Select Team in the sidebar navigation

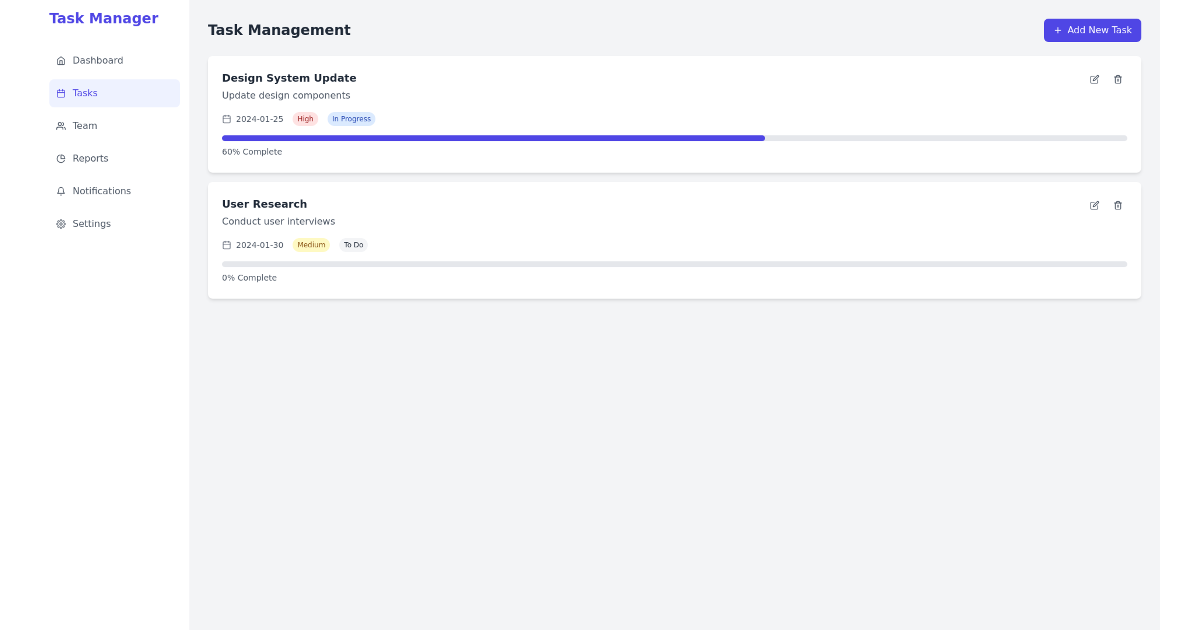point(84,125)
